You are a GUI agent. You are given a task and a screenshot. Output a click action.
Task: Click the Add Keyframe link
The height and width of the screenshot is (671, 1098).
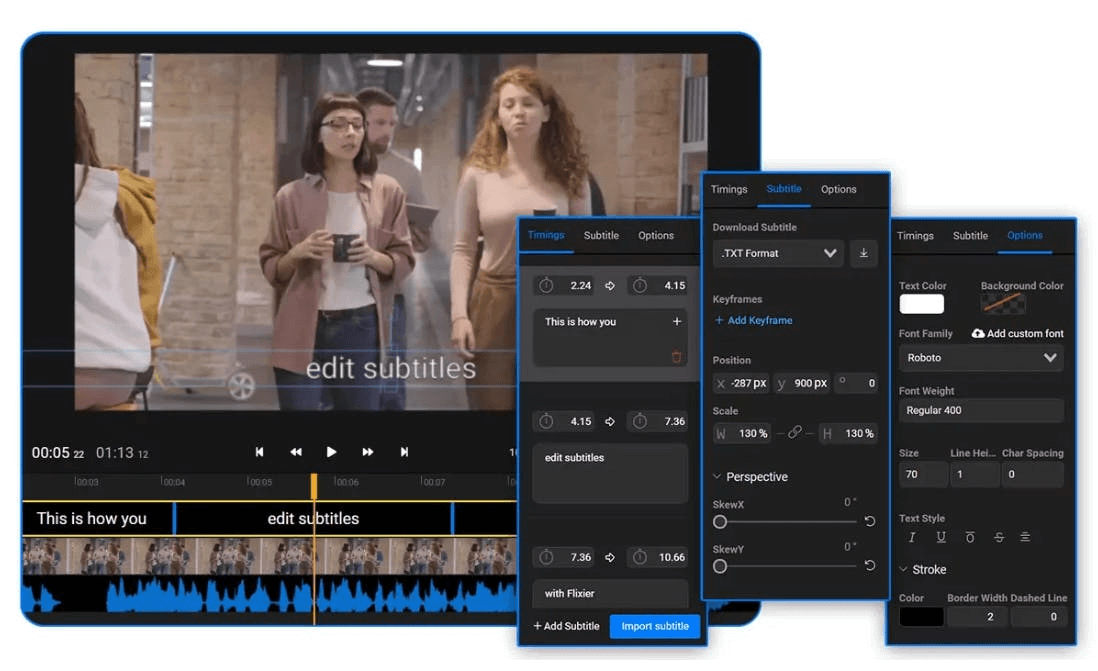click(753, 320)
